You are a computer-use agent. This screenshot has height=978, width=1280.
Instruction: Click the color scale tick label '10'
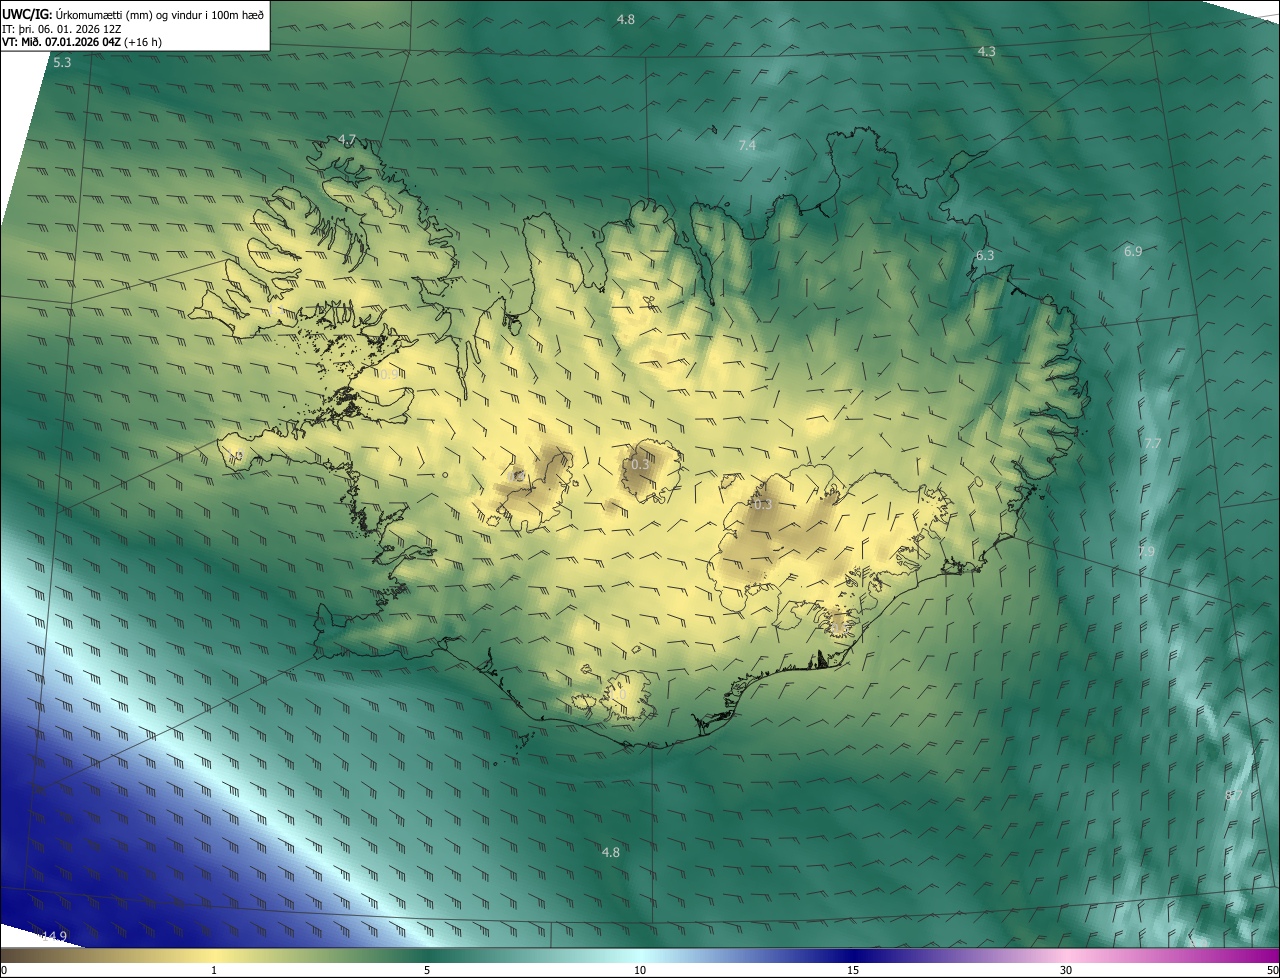[640, 970]
